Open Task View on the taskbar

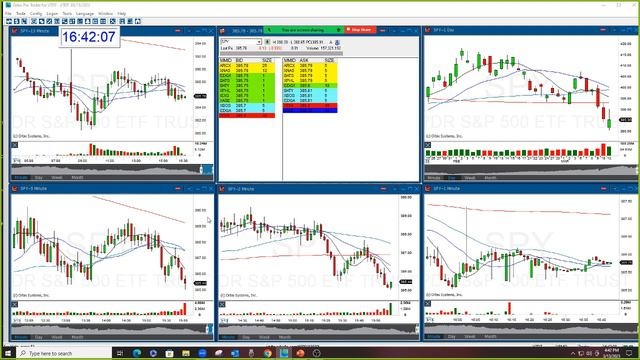point(120,353)
